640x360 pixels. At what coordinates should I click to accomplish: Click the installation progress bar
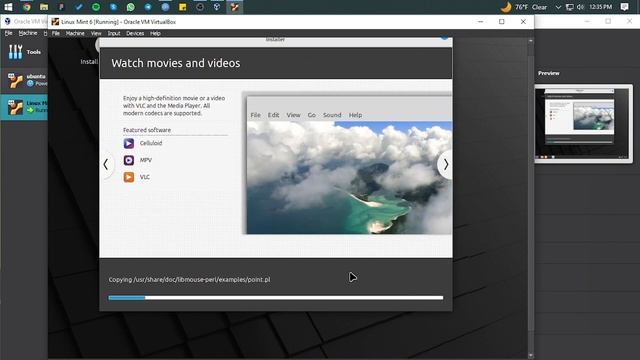pos(276,298)
